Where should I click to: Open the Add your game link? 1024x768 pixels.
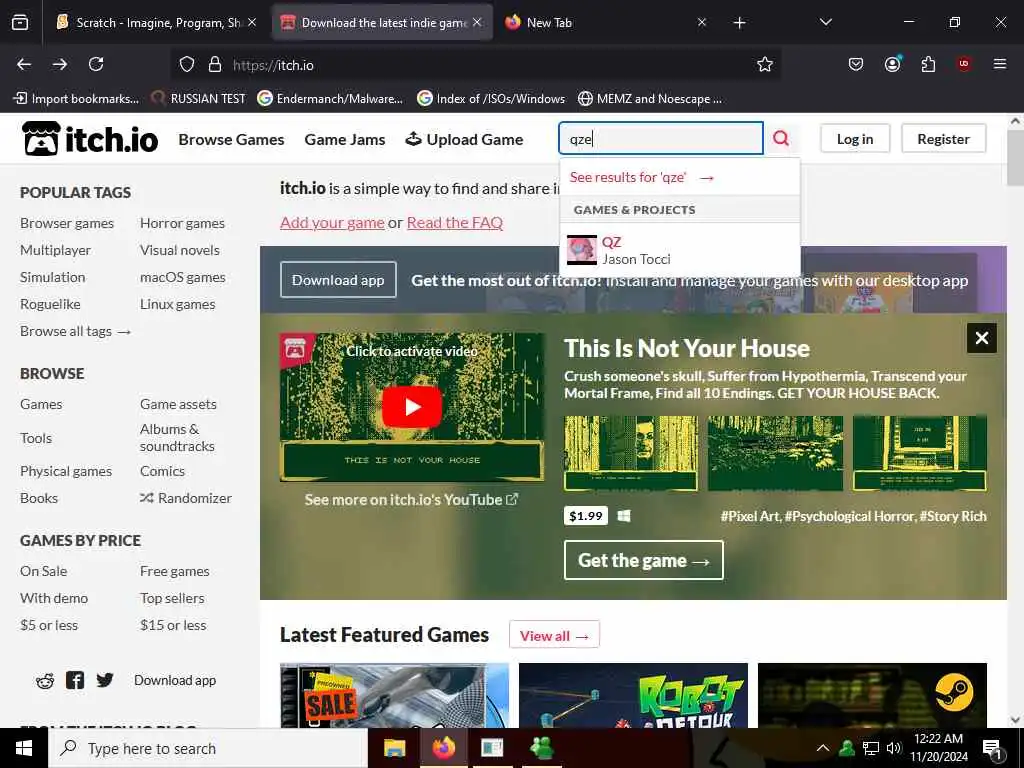[x=332, y=222]
